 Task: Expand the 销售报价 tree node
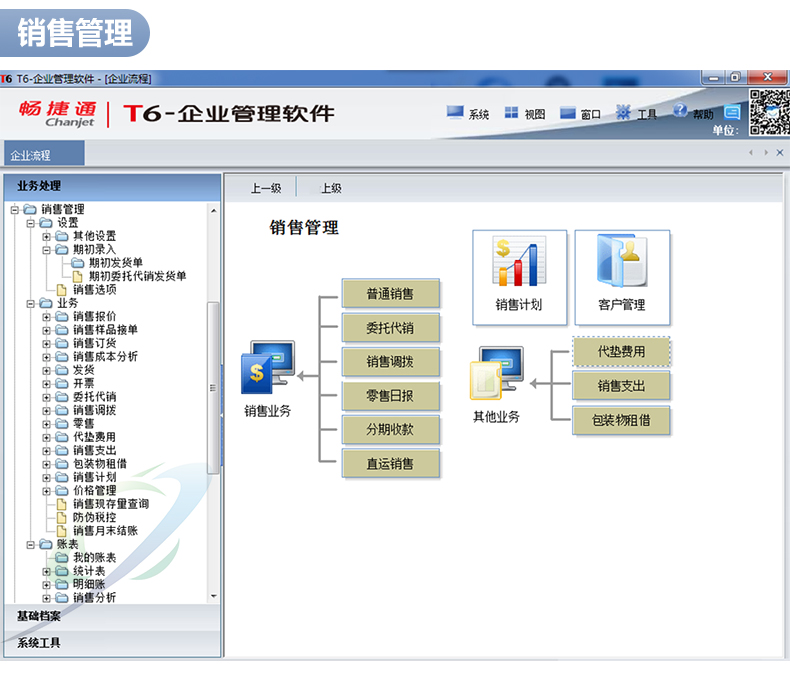click(x=46, y=317)
